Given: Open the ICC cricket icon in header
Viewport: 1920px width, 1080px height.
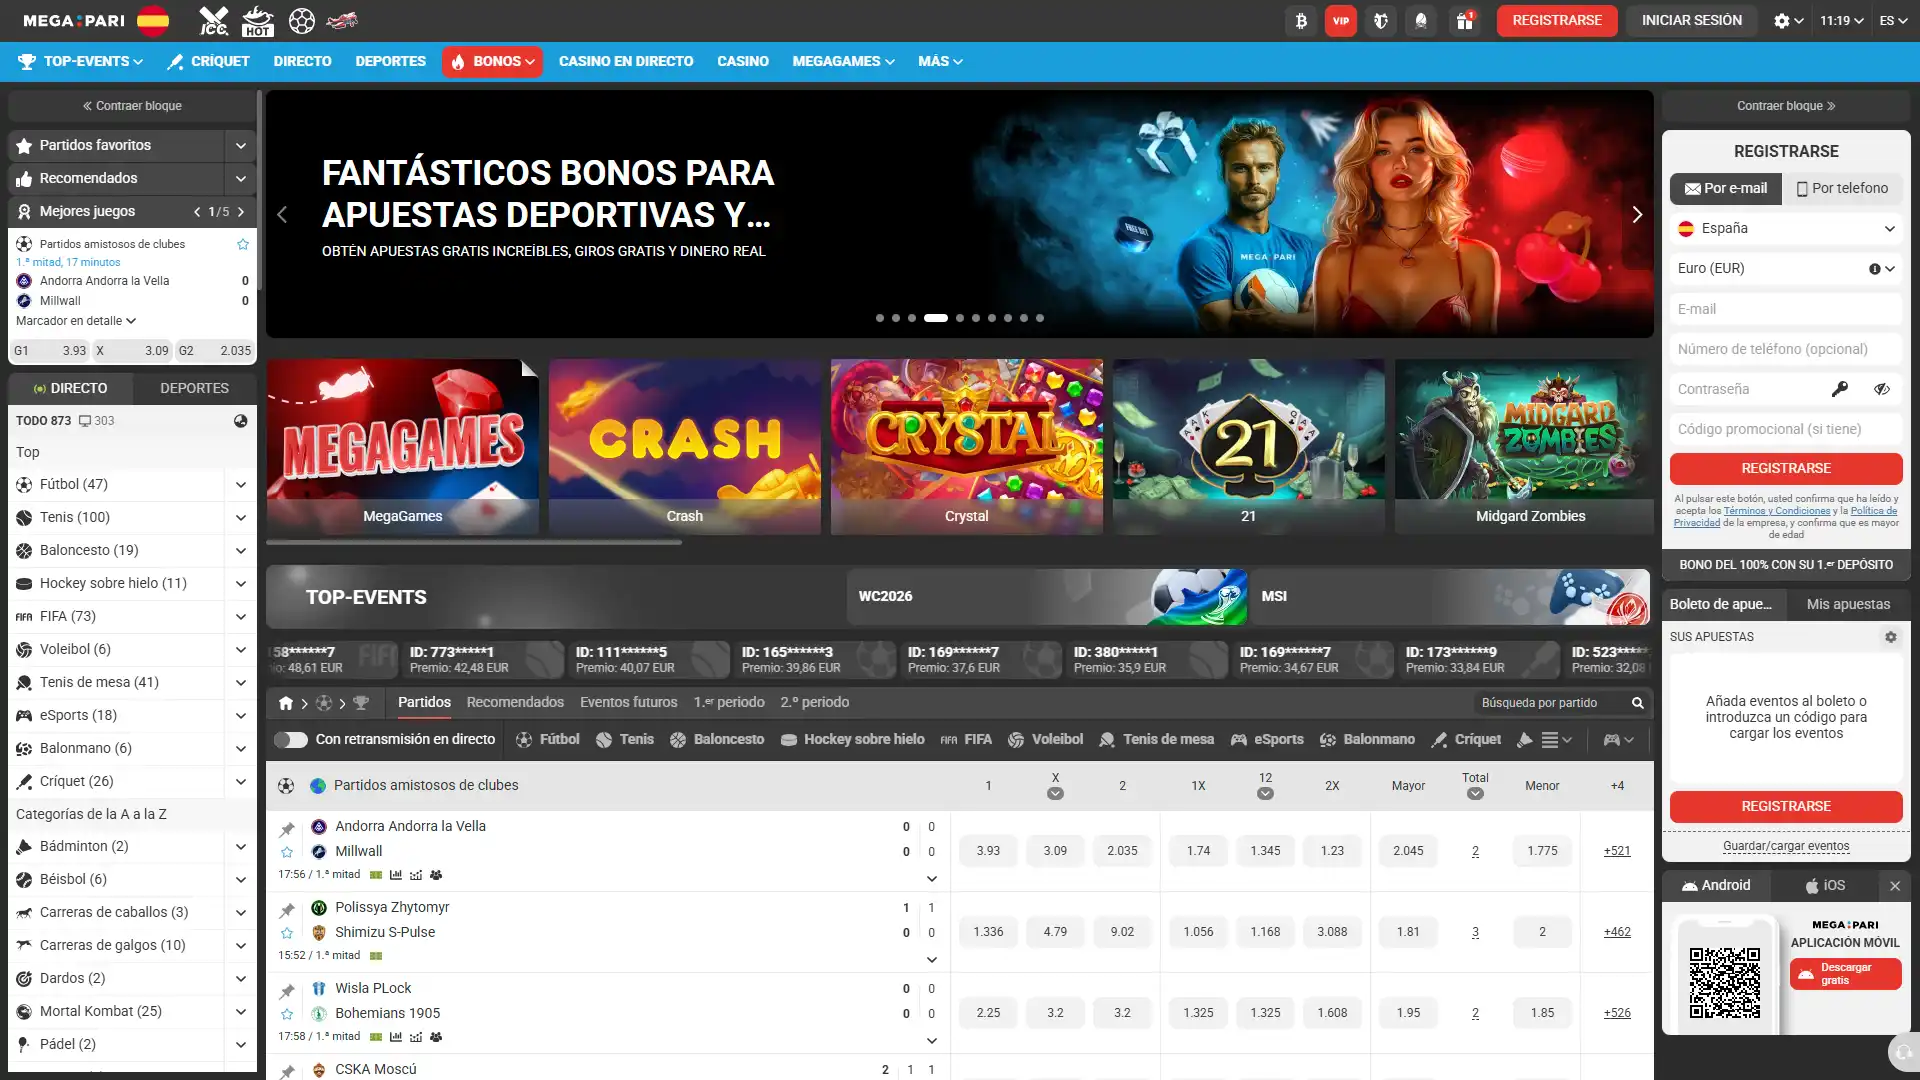Looking at the screenshot, I should coord(214,20).
